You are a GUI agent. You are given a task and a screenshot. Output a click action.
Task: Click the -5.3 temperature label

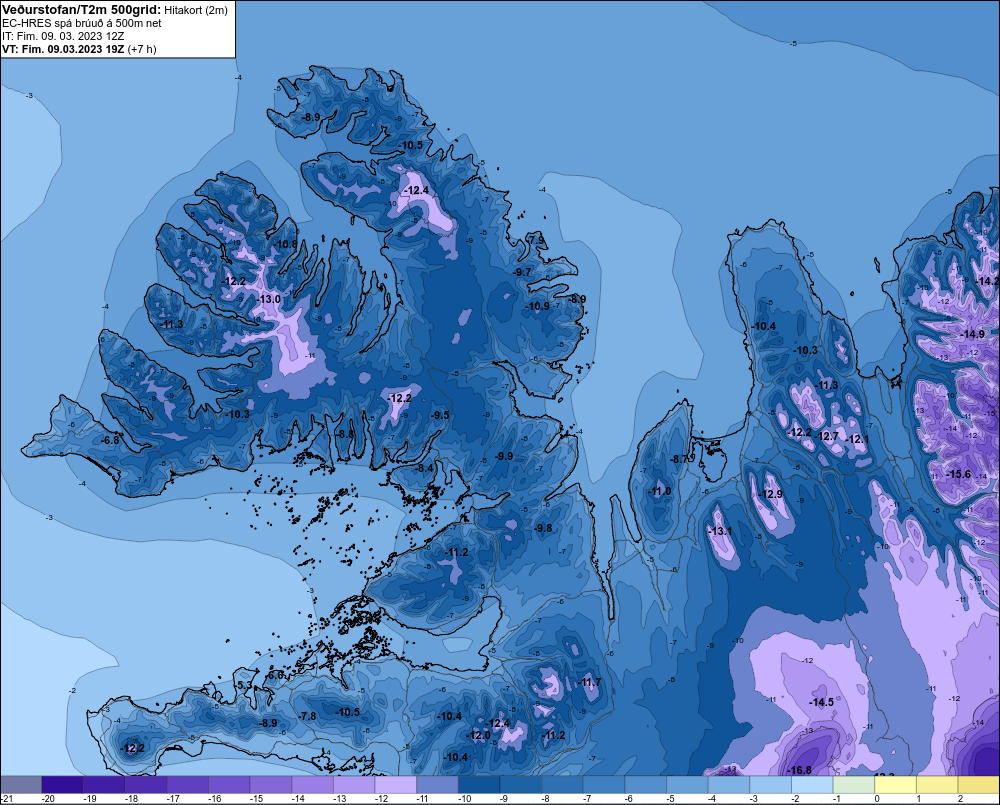245,685
